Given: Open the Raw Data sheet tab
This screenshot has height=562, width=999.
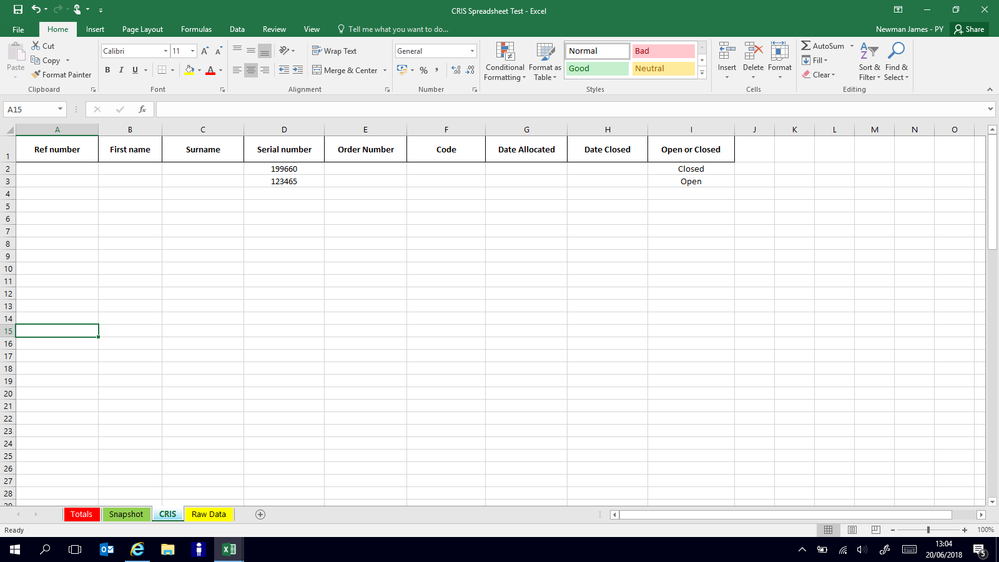Looking at the screenshot, I should pos(208,514).
